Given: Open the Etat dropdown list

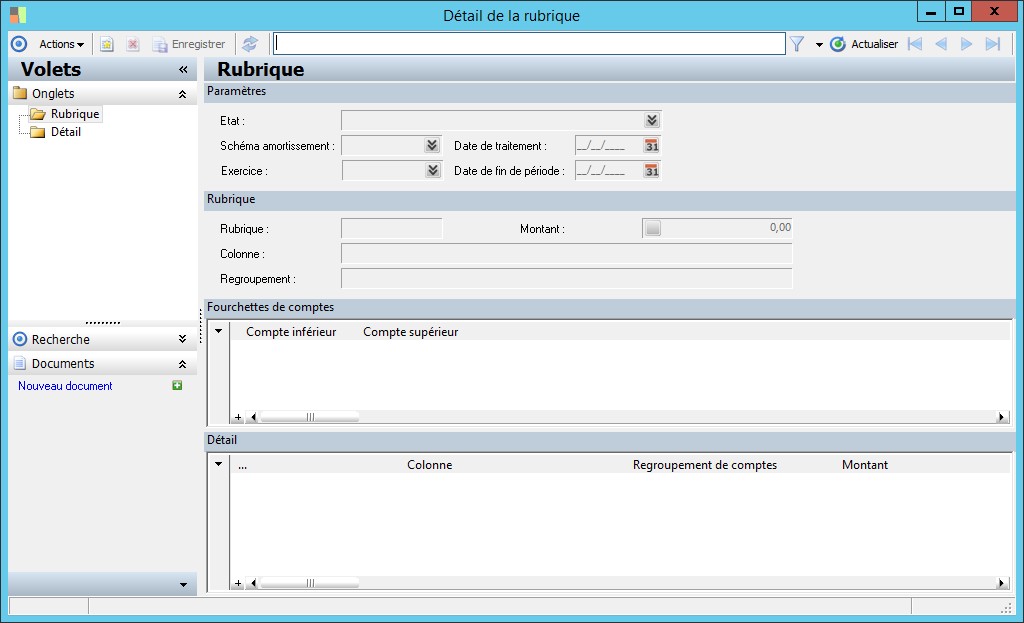Looking at the screenshot, I should pyautogui.click(x=652, y=120).
